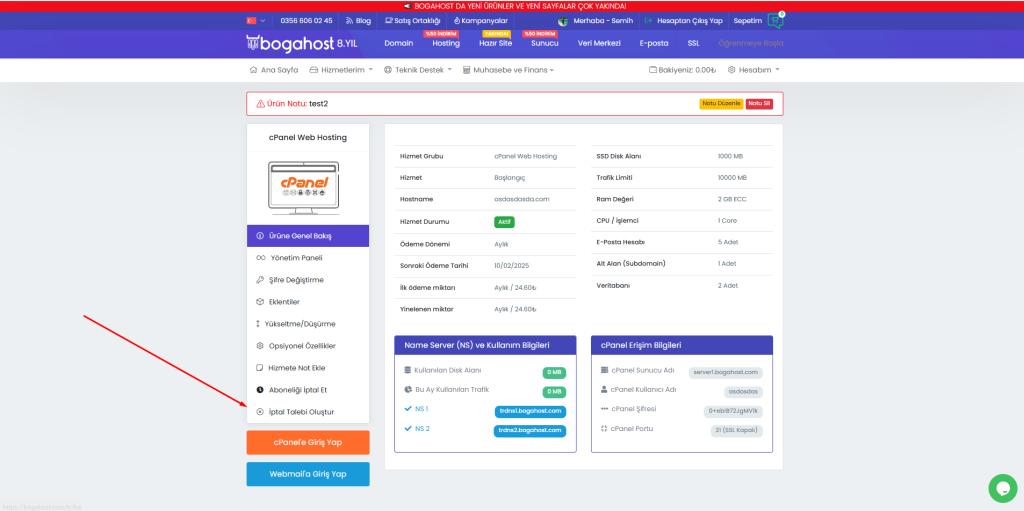
Task: Click the SSD Disk Alanı value 1000 MB
Action: pyautogui.click(x=730, y=157)
